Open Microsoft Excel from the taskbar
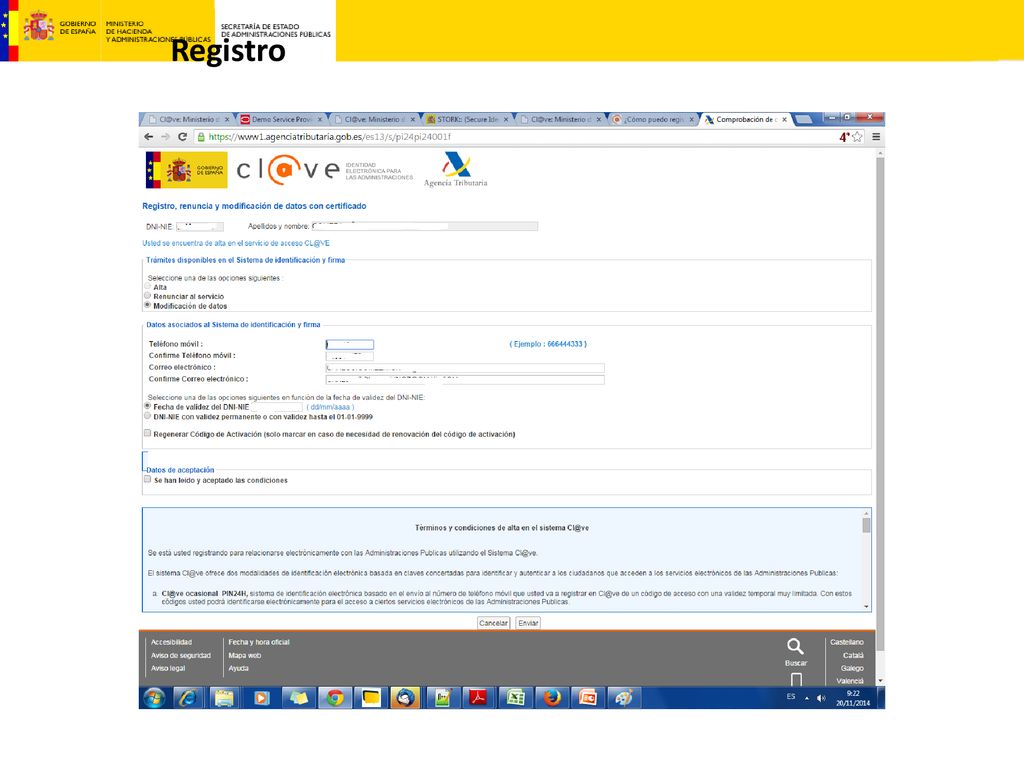The width and height of the screenshot is (1024, 768). click(515, 698)
